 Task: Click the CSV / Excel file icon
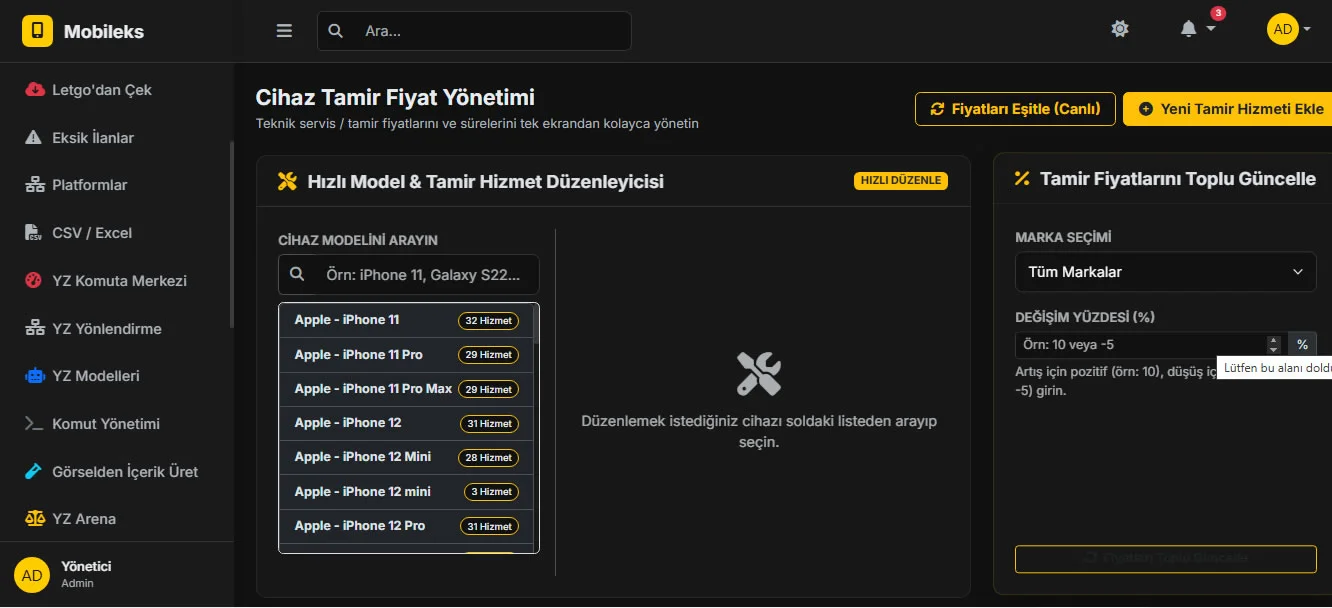point(35,233)
